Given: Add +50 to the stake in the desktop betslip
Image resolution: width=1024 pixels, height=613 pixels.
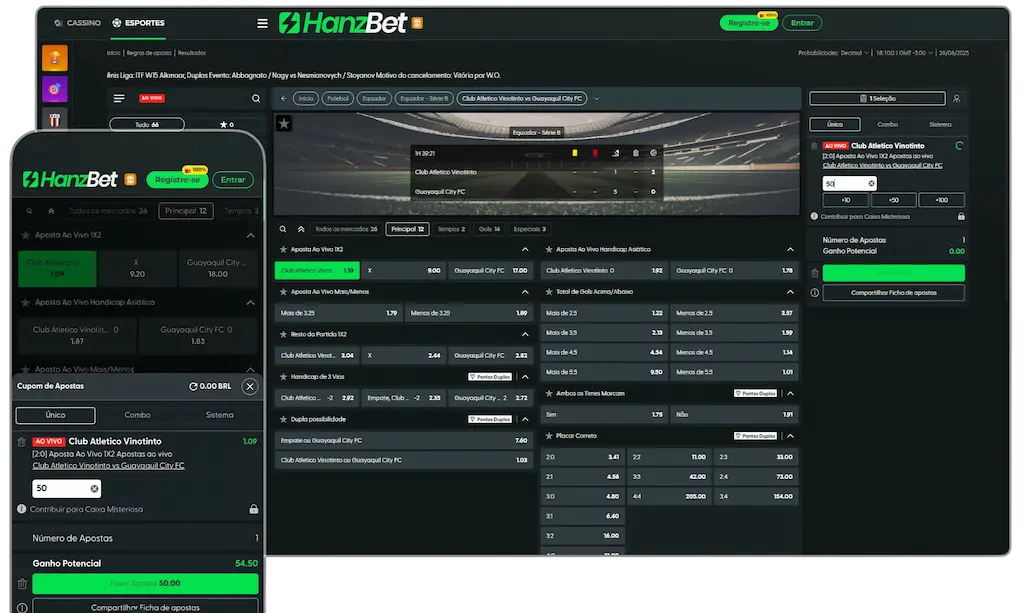Looking at the screenshot, I should pyautogui.click(x=893, y=200).
